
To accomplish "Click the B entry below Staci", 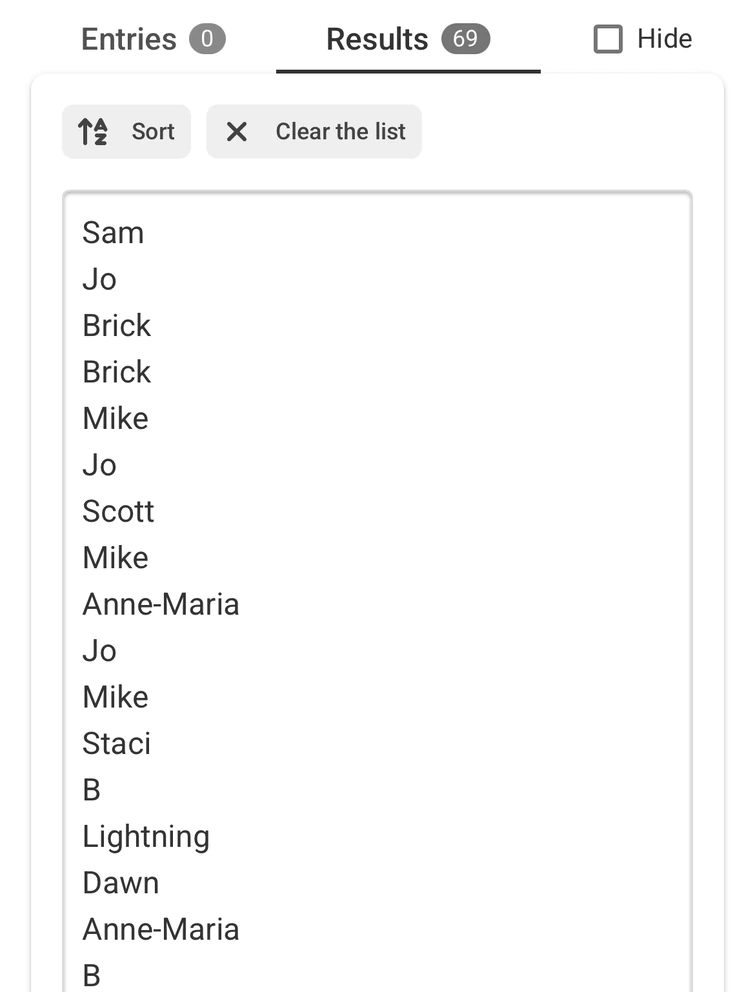I will (x=91, y=790).
